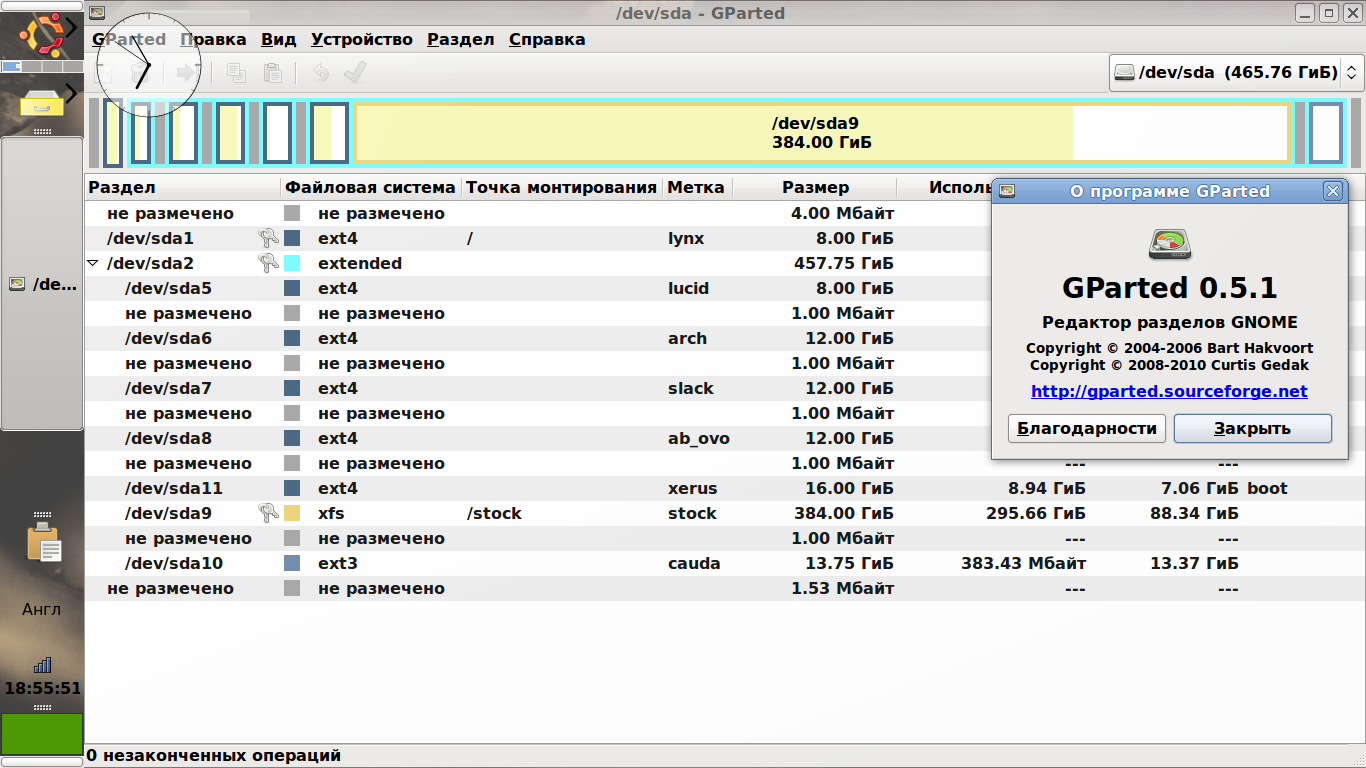Viewport: 1366px width, 768px height.
Task: Click the Resize/Move arrow toolbar icon
Action: pos(186,73)
